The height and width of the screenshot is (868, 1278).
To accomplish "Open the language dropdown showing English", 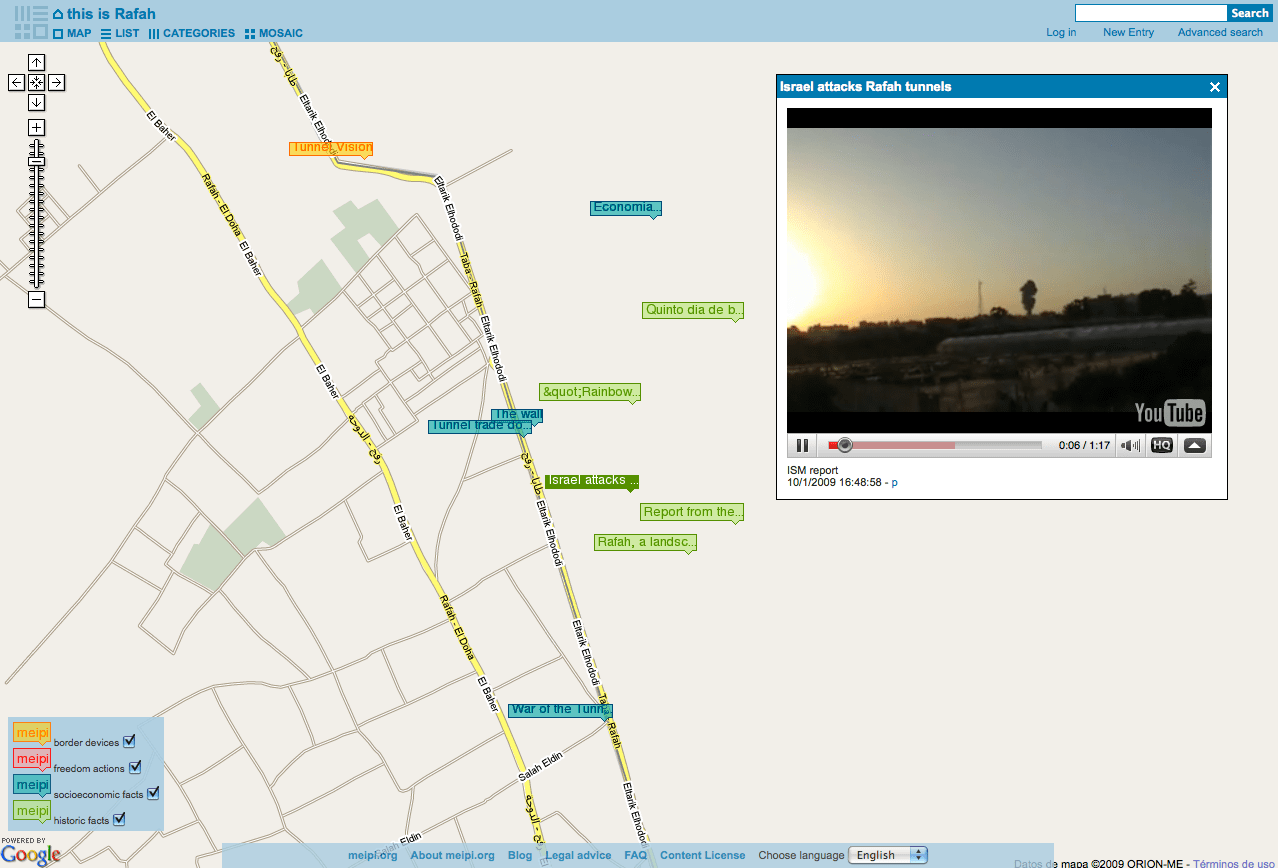I will [x=888, y=855].
